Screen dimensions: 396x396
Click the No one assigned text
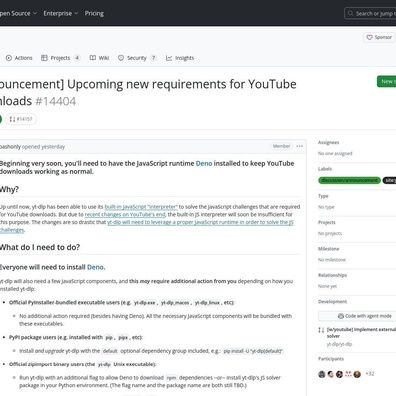[335, 153]
